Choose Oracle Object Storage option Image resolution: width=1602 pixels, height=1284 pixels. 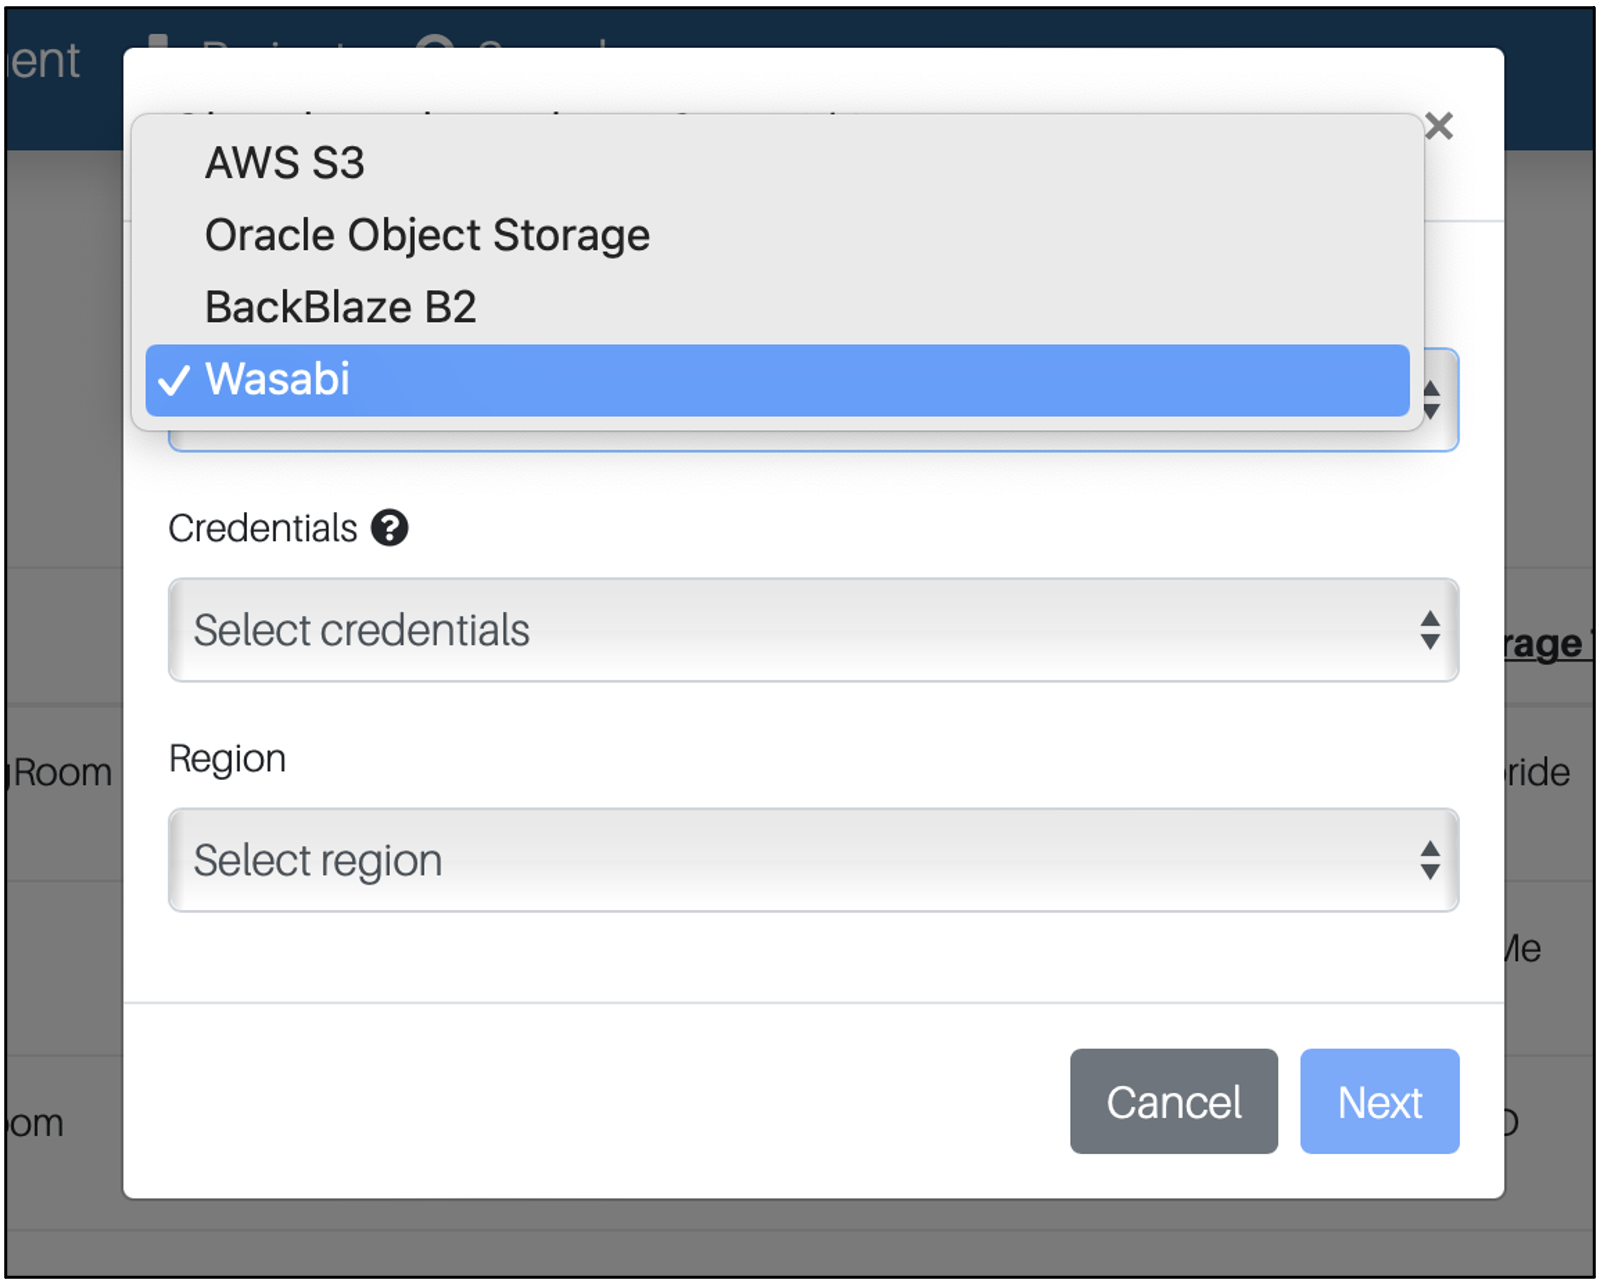coord(777,235)
